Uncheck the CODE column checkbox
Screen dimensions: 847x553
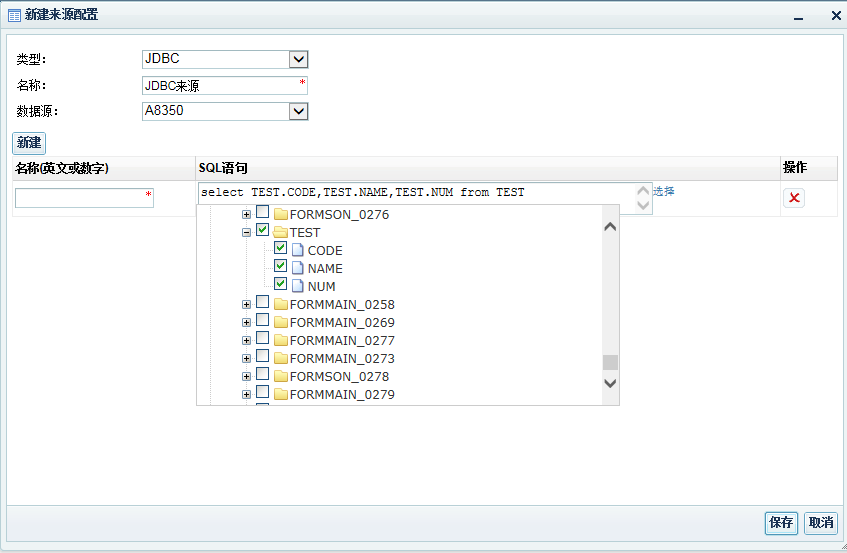pos(280,247)
